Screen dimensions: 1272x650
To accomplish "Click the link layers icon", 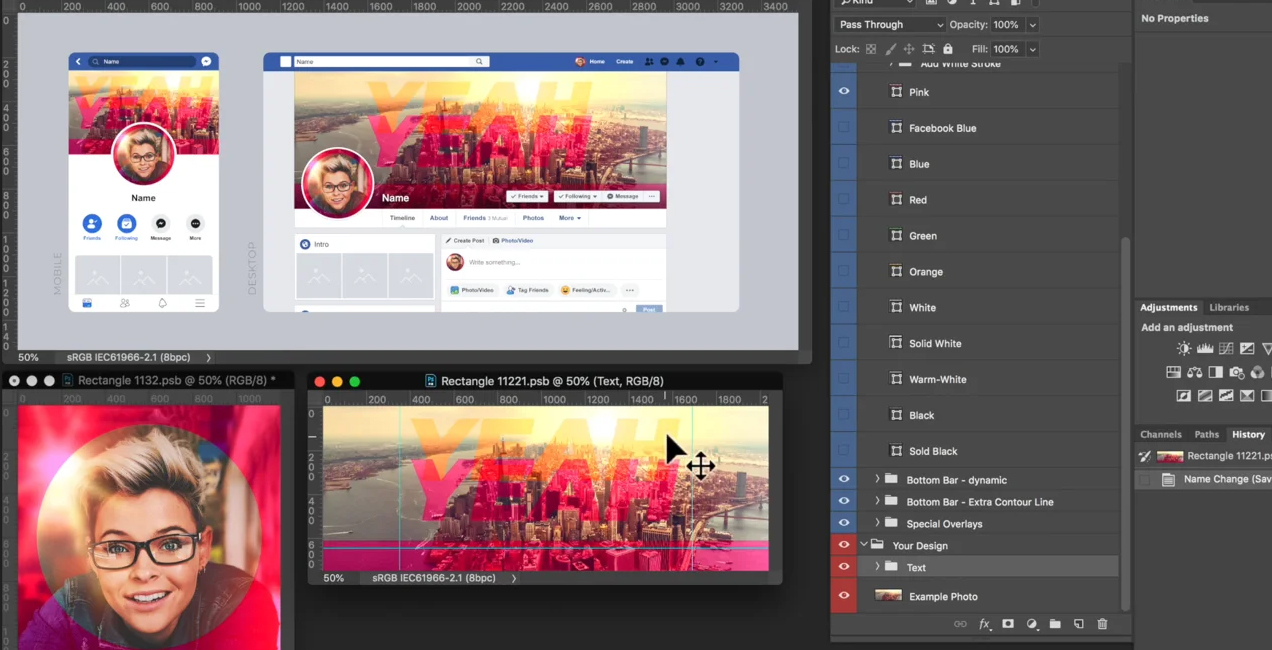I will click(x=960, y=624).
